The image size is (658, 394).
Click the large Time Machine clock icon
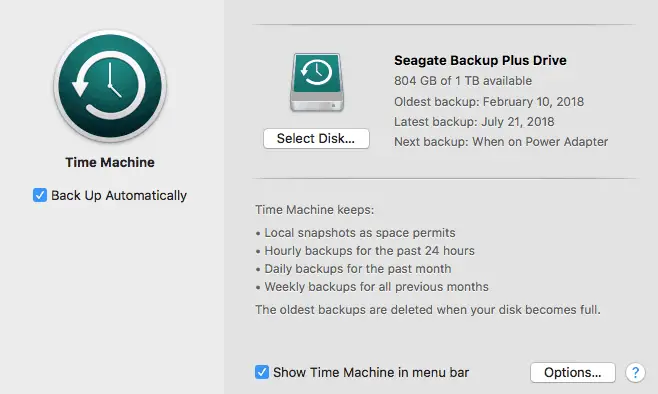110,86
